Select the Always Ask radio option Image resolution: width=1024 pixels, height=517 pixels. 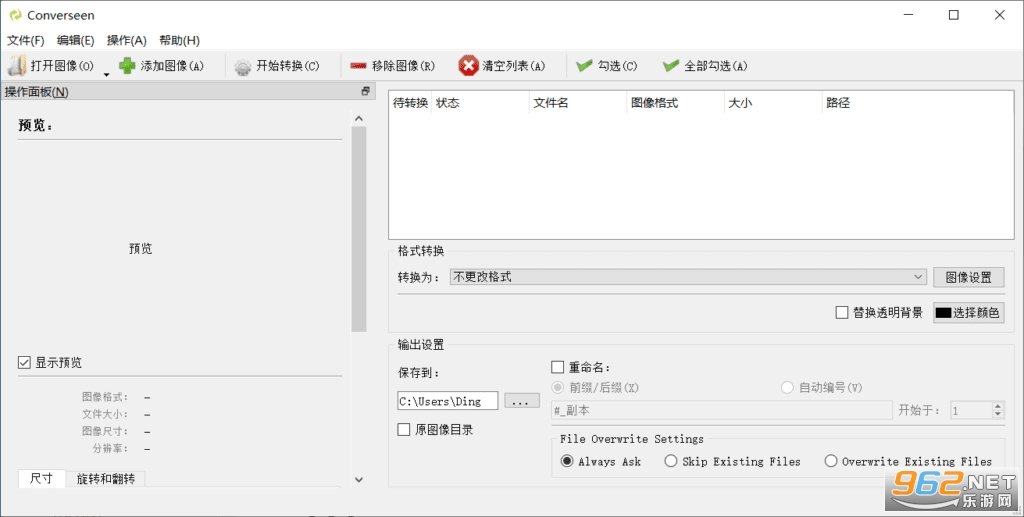[x=567, y=462]
